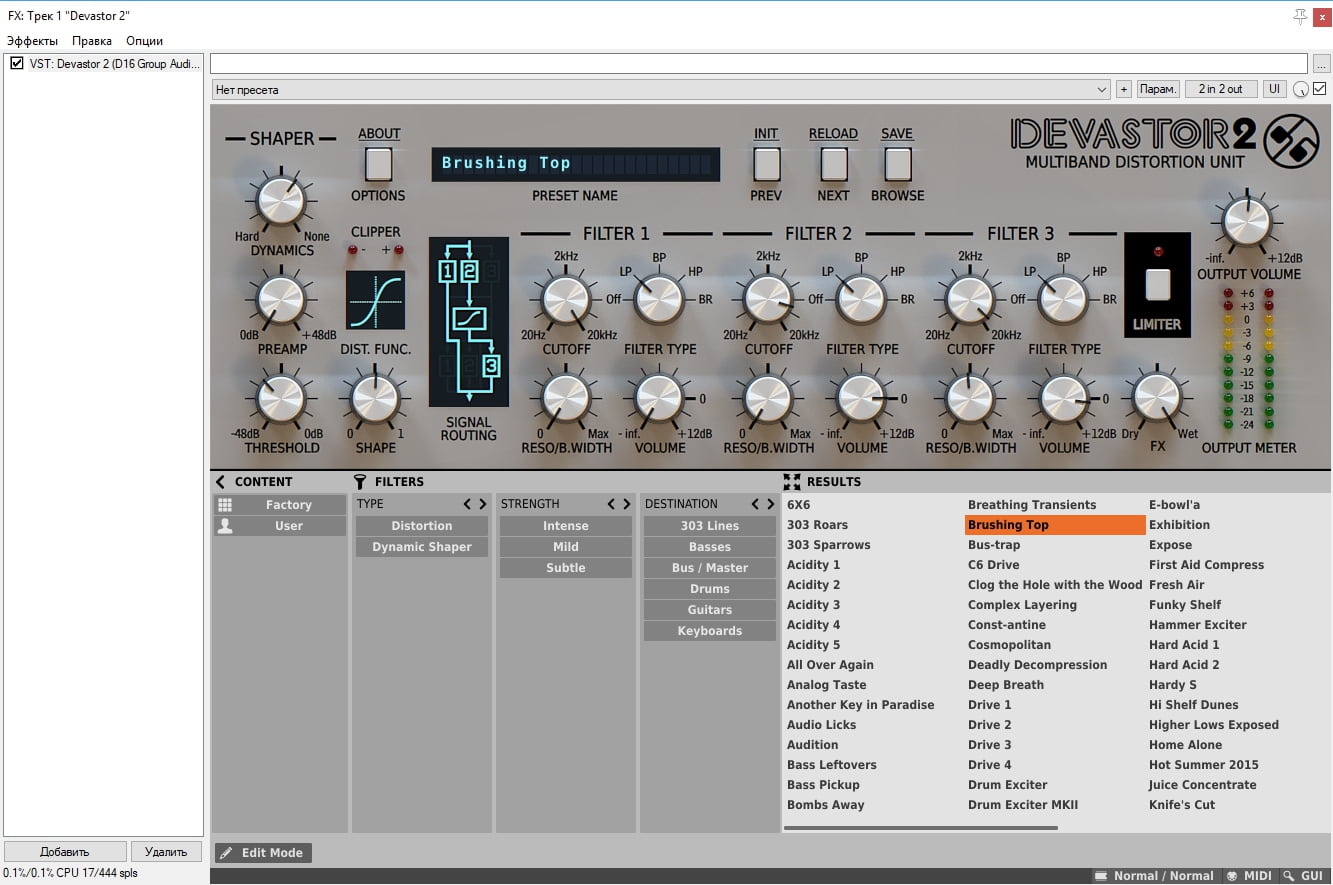Click the Init / Prev button

(766, 164)
